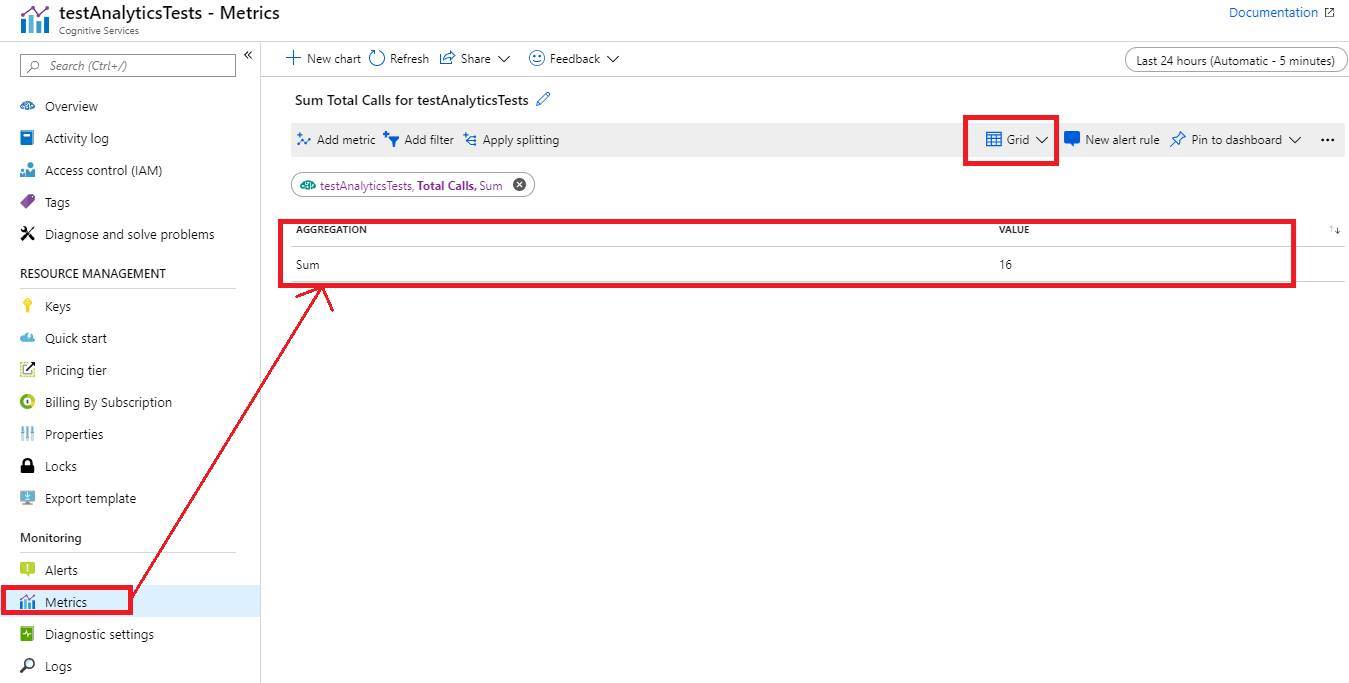Collapse the sidebar with double chevron
This screenshot has height=683, width=1349.
click(248, 55)
